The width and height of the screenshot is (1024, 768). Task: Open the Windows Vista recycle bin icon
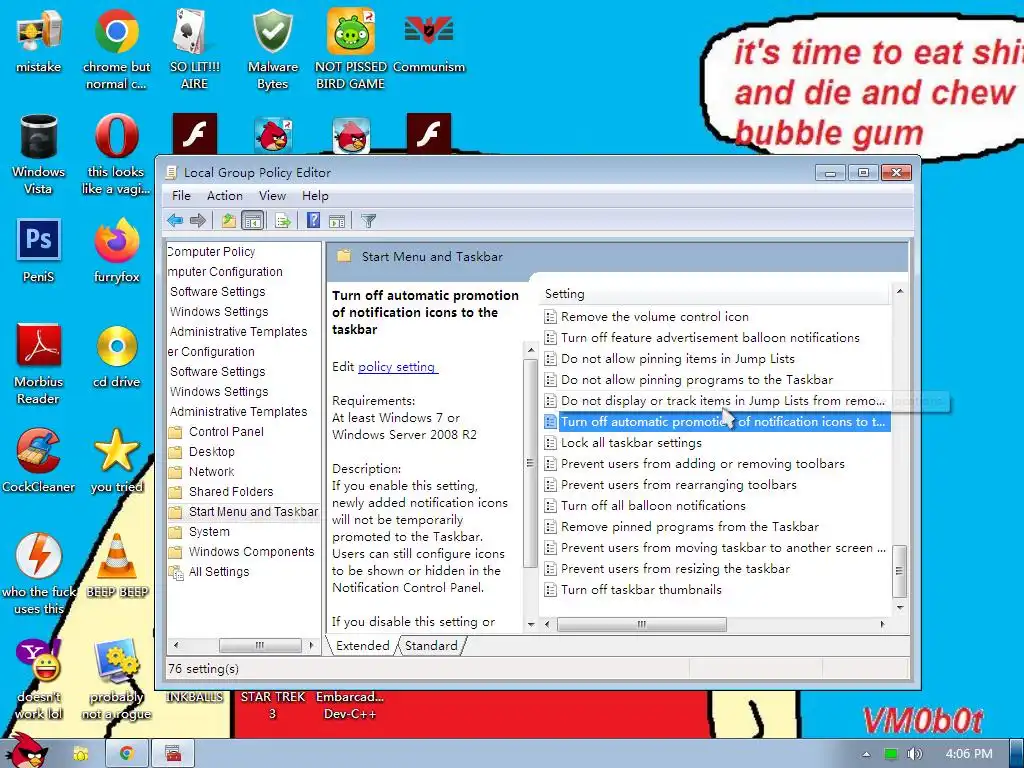click(x=39, y=154)
